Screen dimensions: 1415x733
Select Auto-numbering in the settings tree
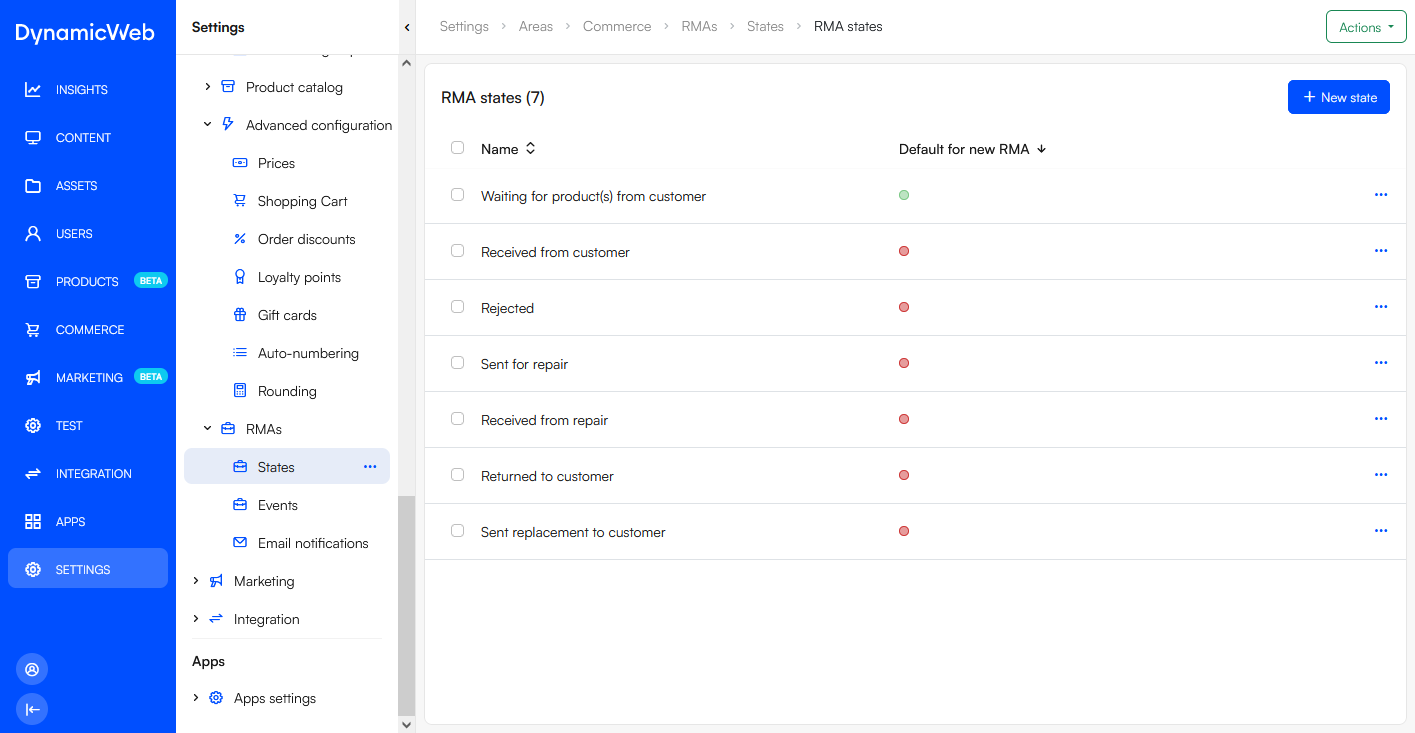point(308,353)
